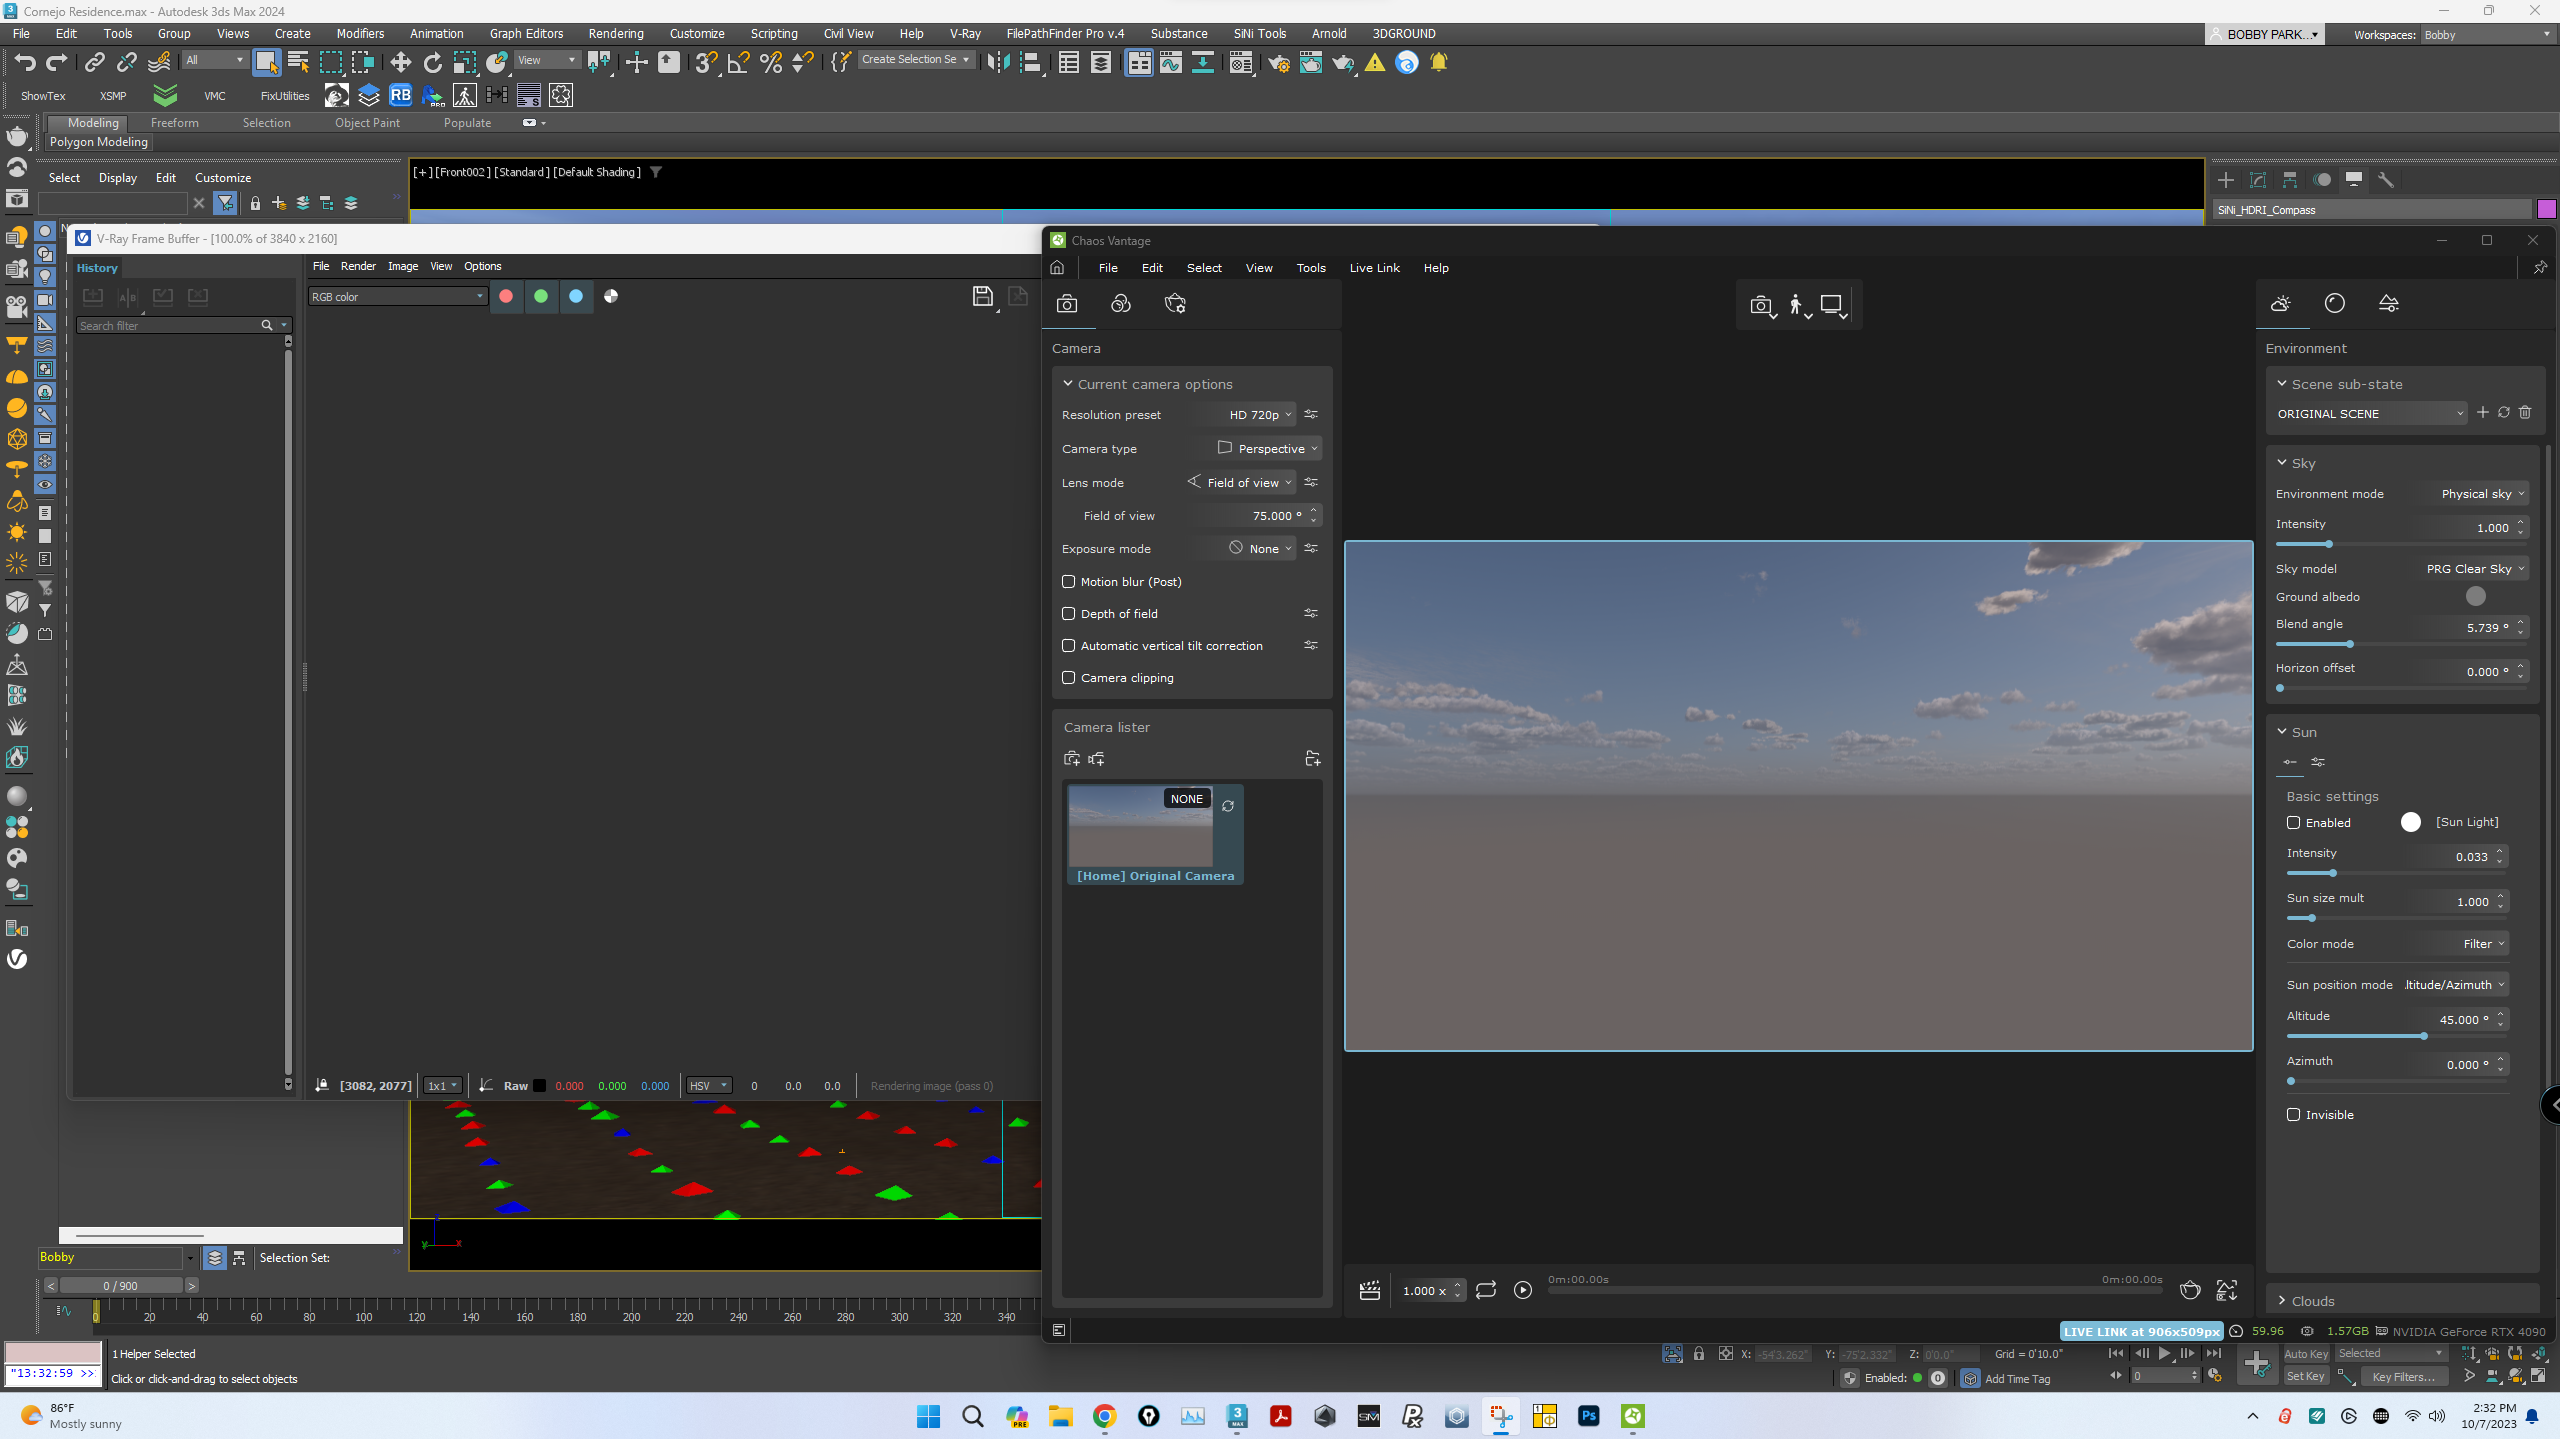
Task: Enable Camera clipping checkbox
Action: [1068, 678]
